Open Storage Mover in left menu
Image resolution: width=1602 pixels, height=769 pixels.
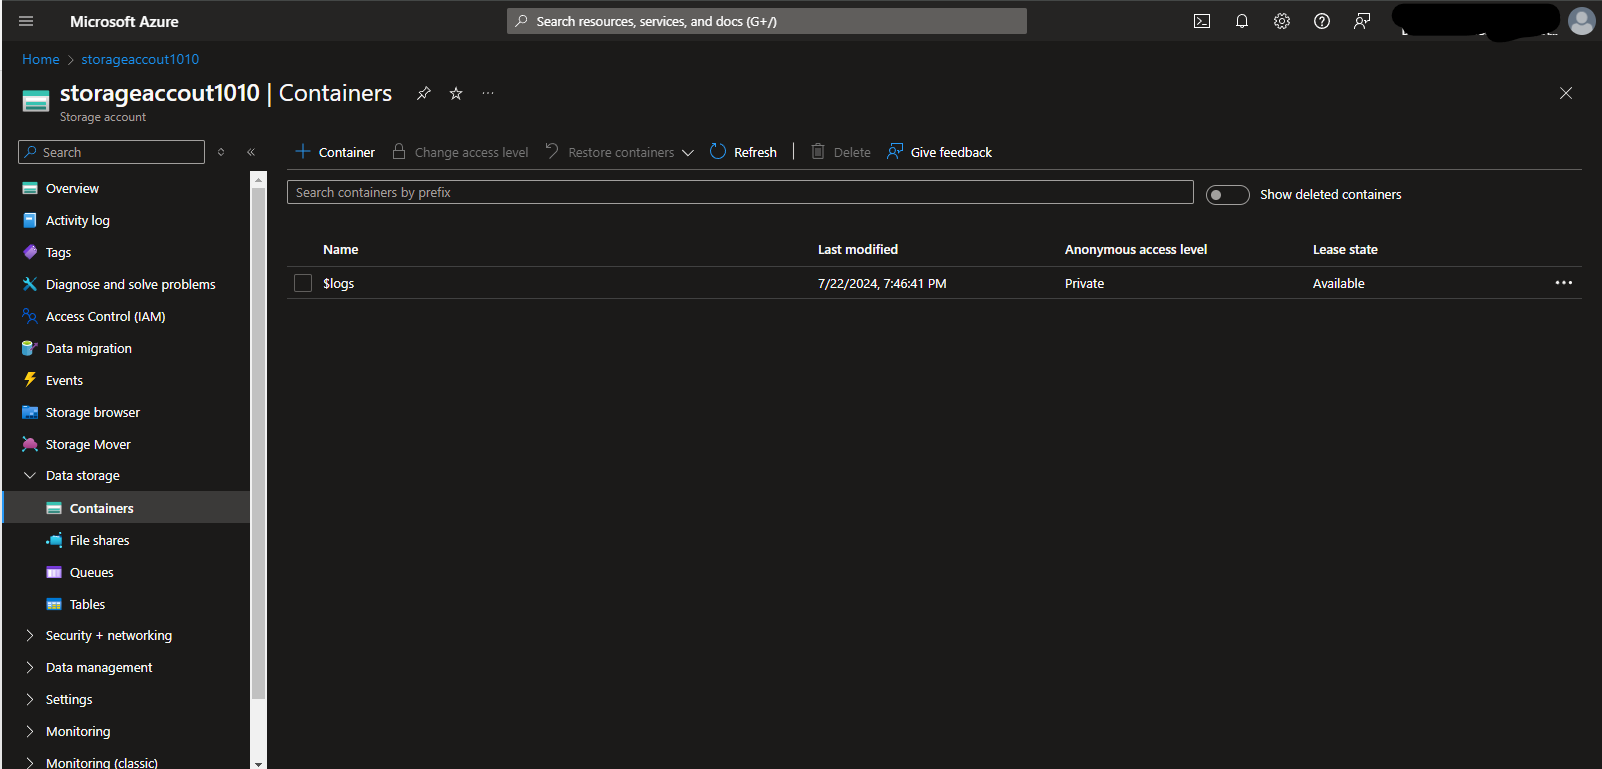tap(88, 444)
